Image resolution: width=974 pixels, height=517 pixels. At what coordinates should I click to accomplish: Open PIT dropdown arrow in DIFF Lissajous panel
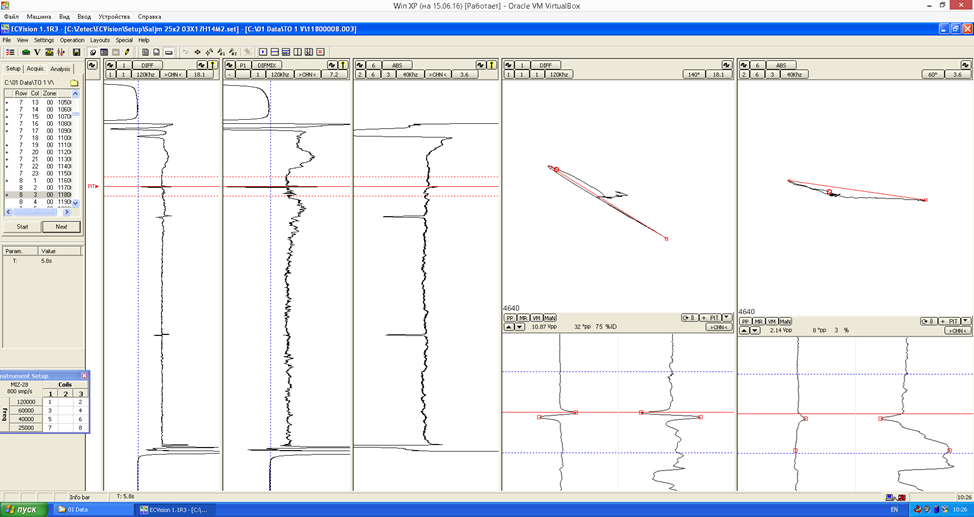[727, 318]
